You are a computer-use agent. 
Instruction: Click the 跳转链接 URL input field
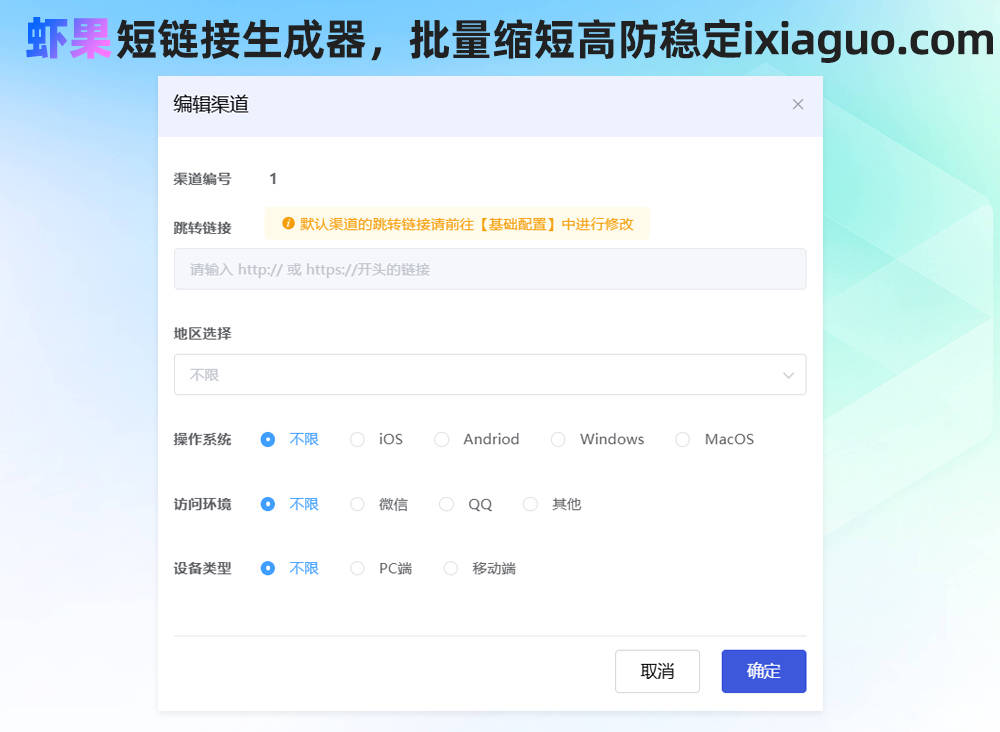[x=490, y=269]
